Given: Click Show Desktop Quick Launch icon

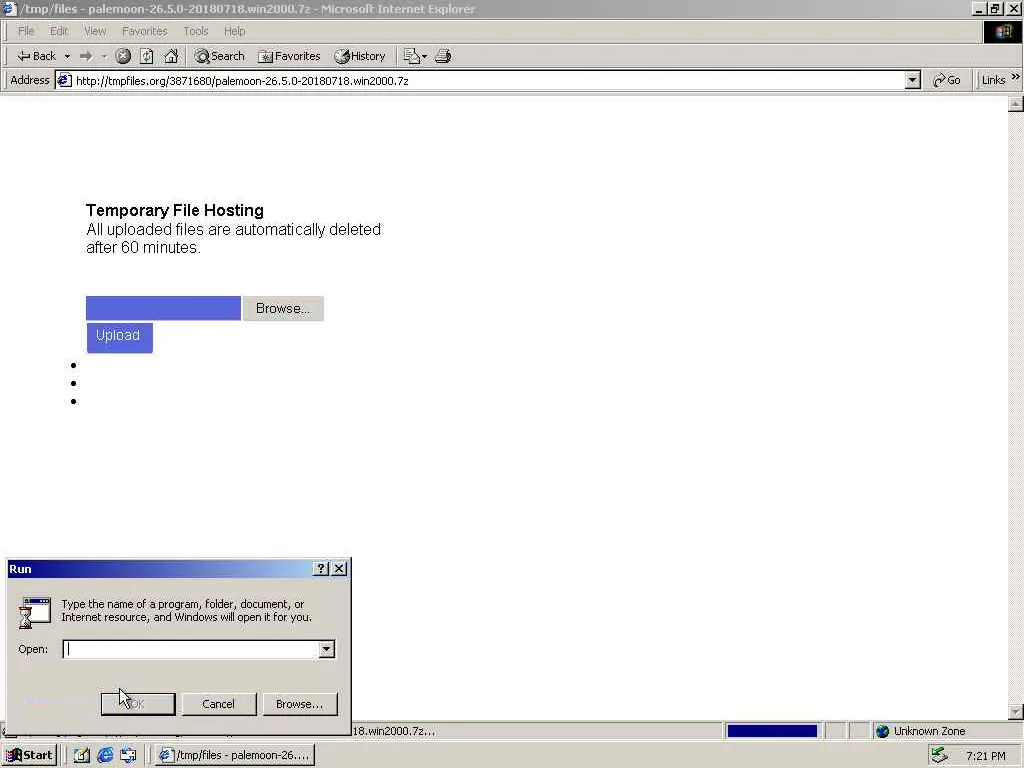Looking at the screenshot, I should pyautogui.click(x=82, y=756).
